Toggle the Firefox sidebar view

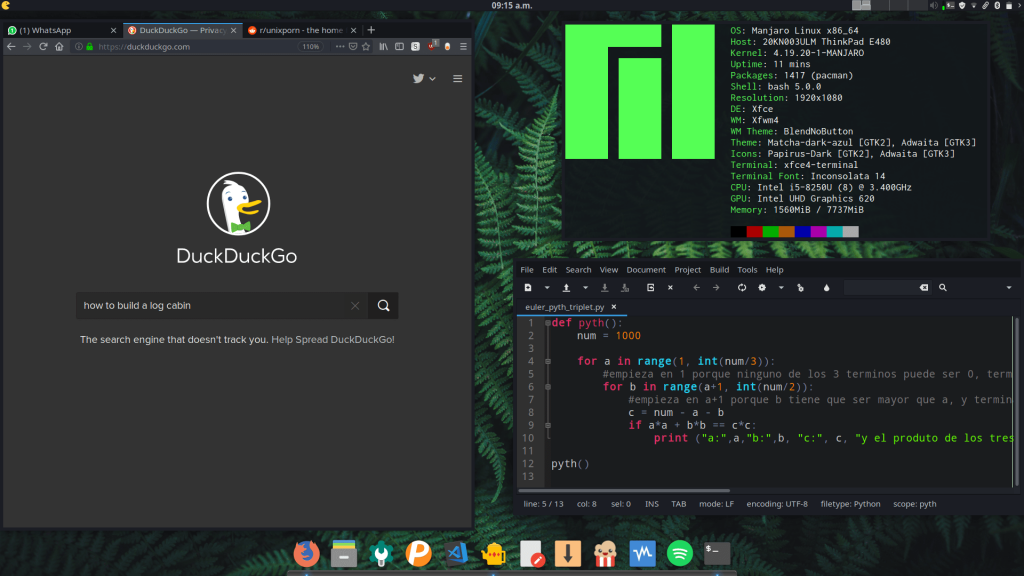[x=399, y=47]
